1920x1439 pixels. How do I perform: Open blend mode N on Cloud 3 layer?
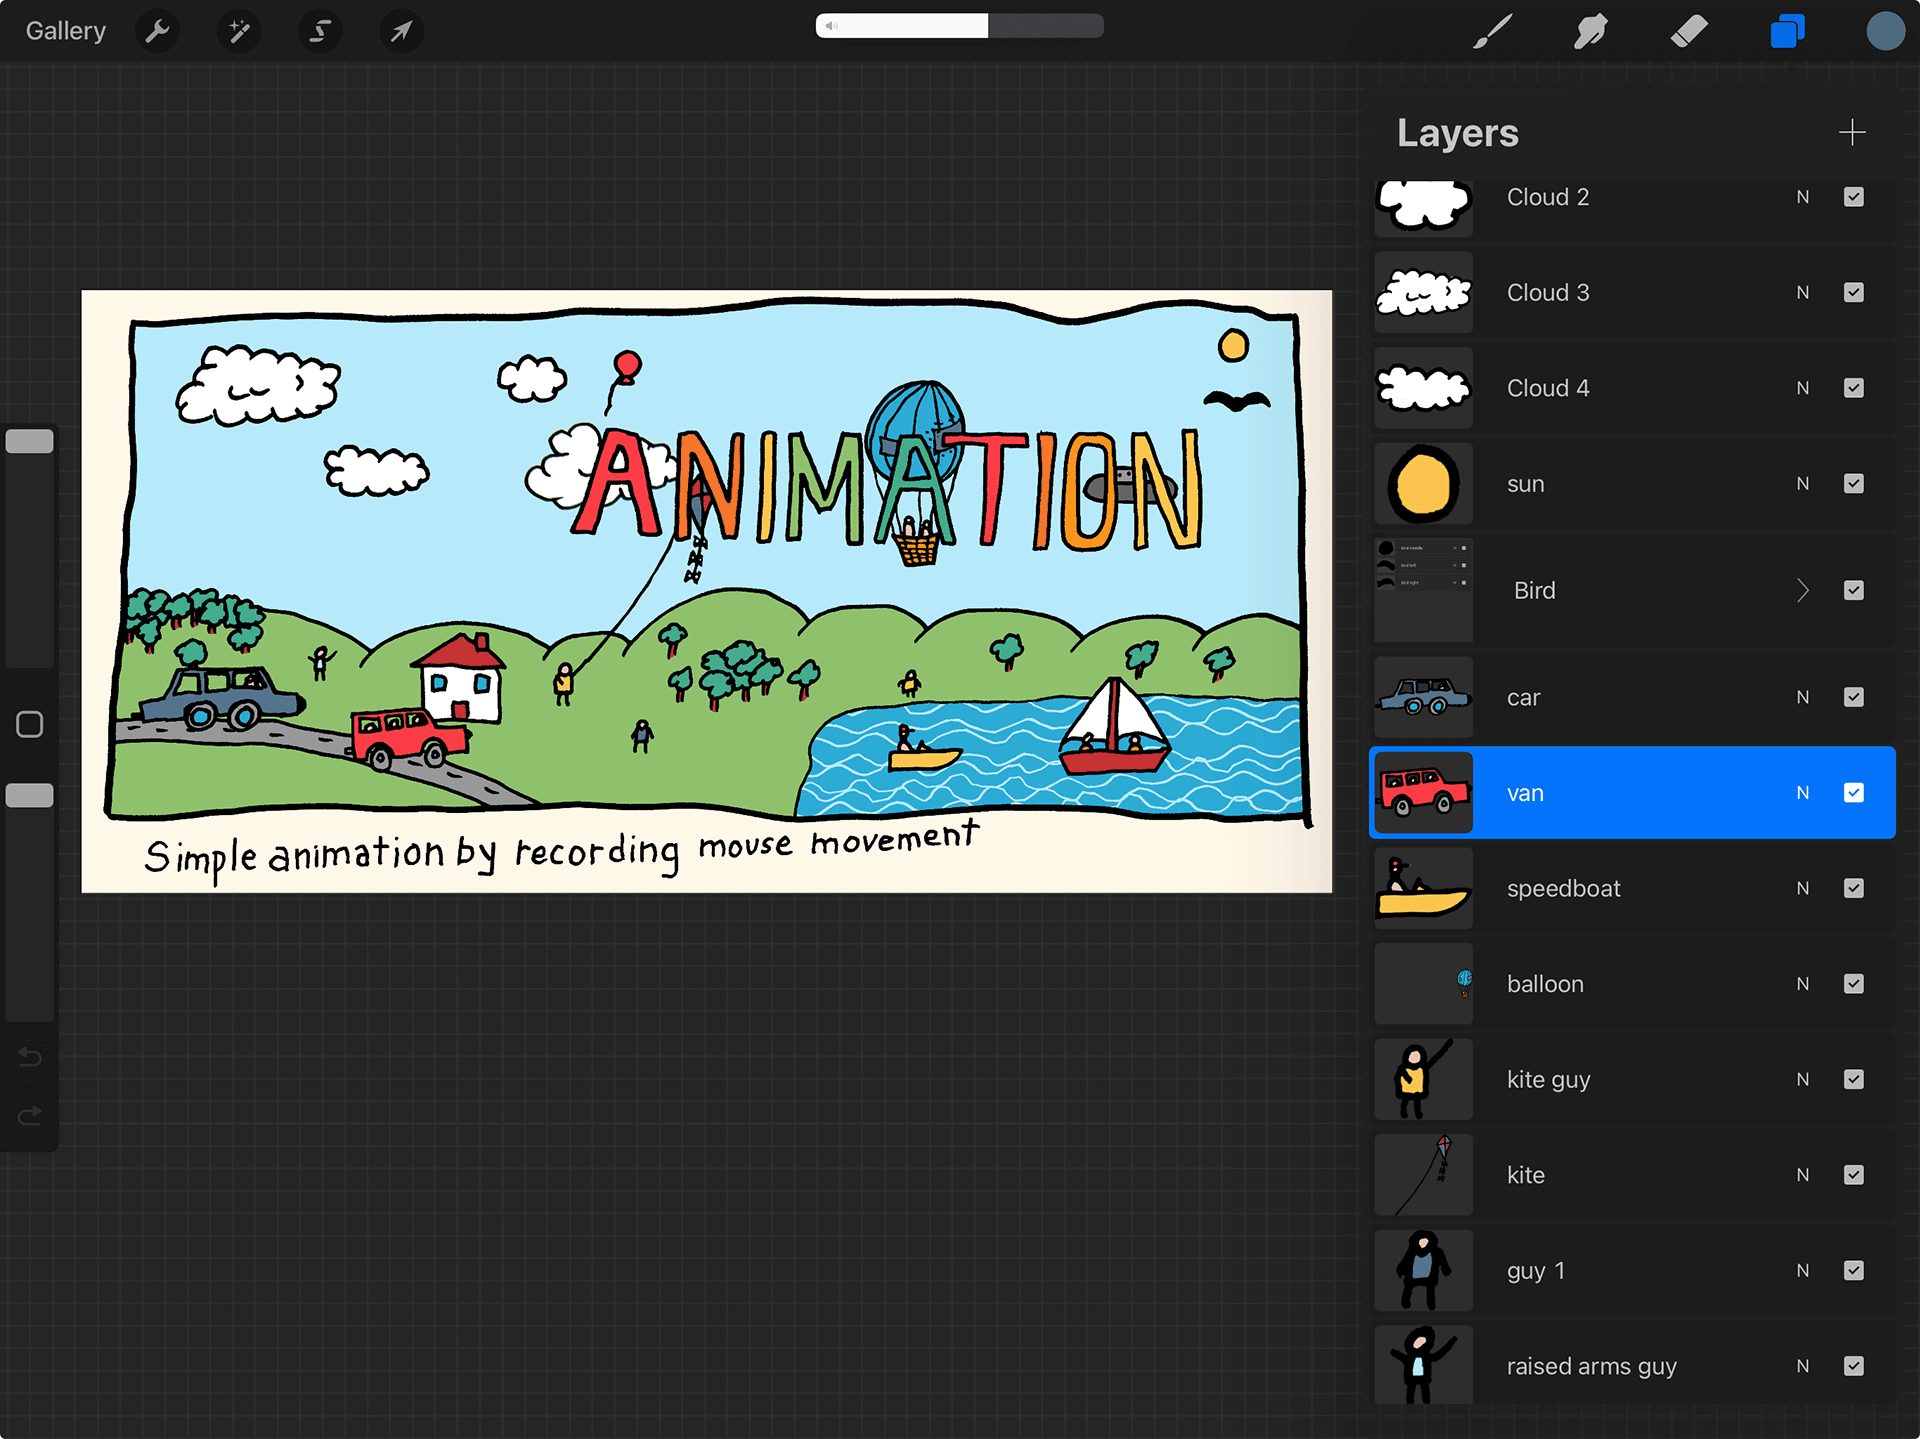click(1802, 293)
